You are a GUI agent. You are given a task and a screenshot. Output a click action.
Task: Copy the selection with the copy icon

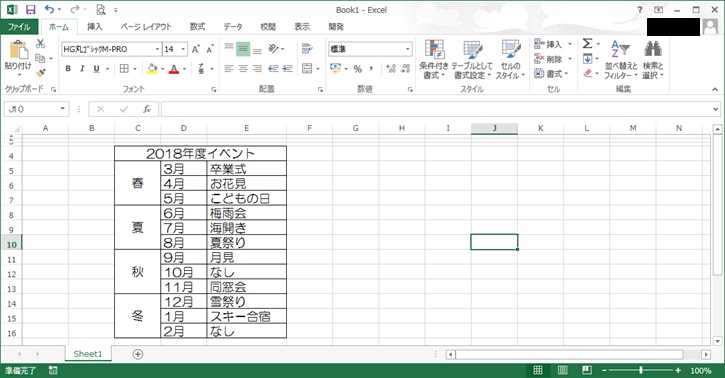coord(40,58)
